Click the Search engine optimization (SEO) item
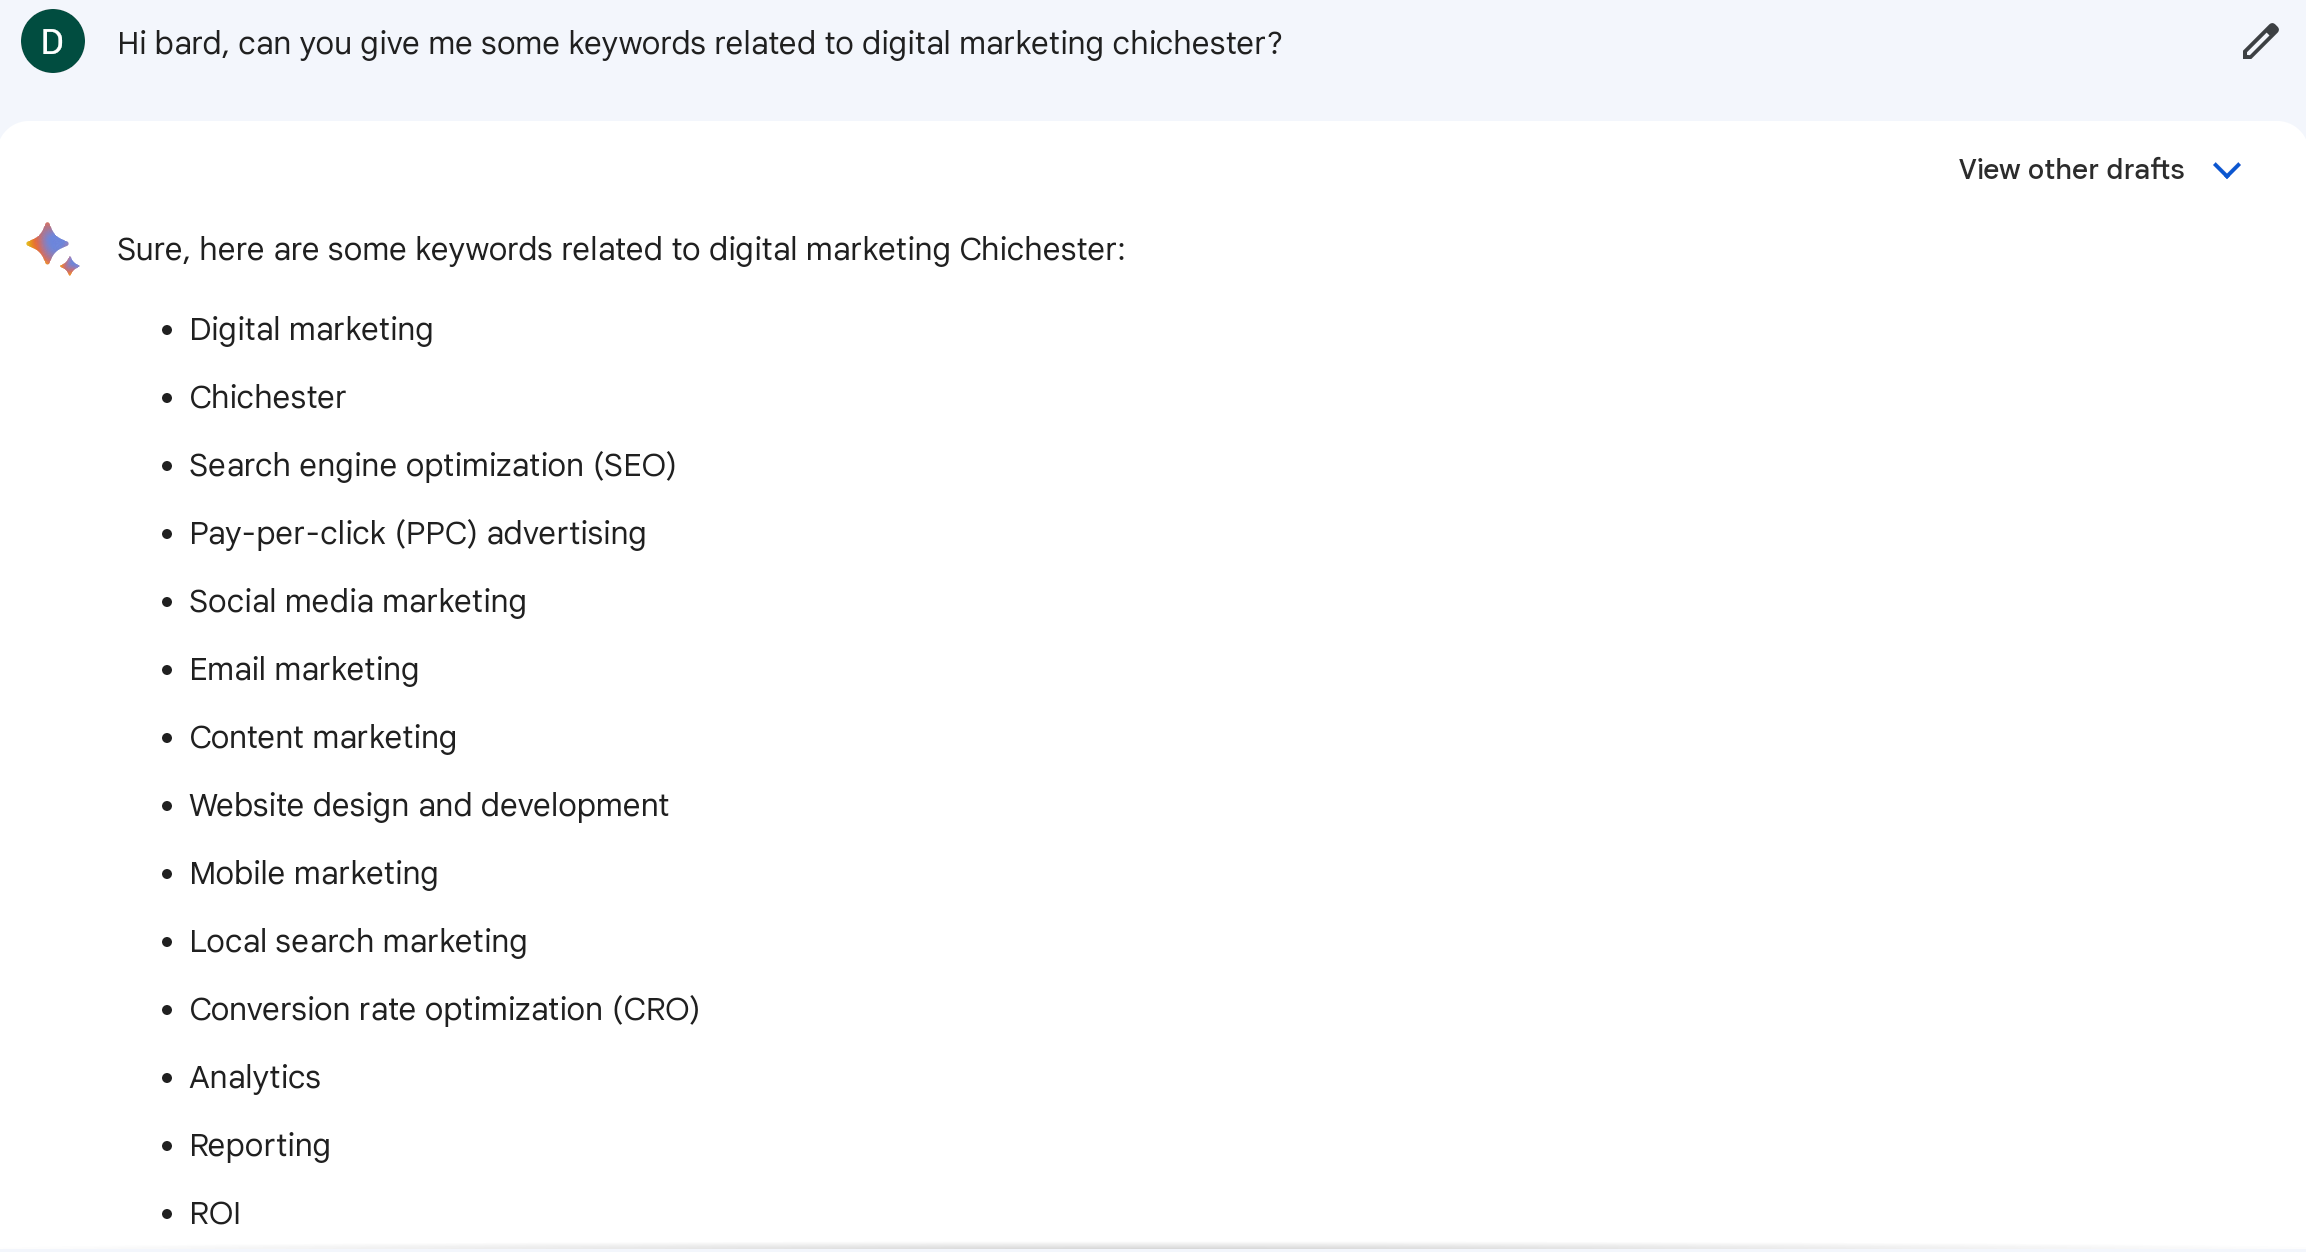 (x=432, y=465)
